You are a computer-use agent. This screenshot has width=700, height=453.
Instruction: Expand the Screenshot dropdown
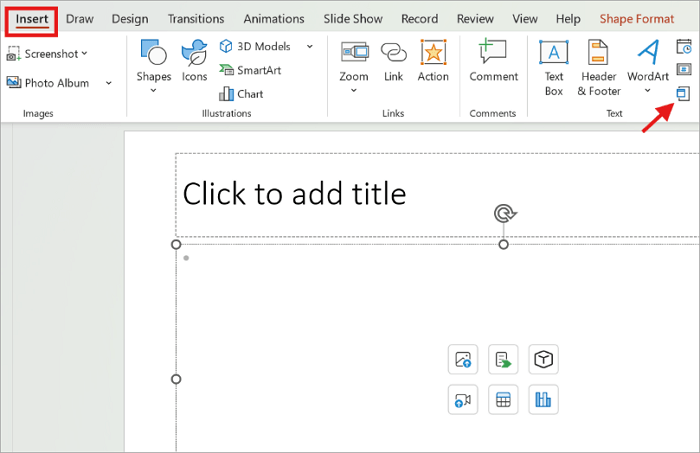tap(85, 54)
